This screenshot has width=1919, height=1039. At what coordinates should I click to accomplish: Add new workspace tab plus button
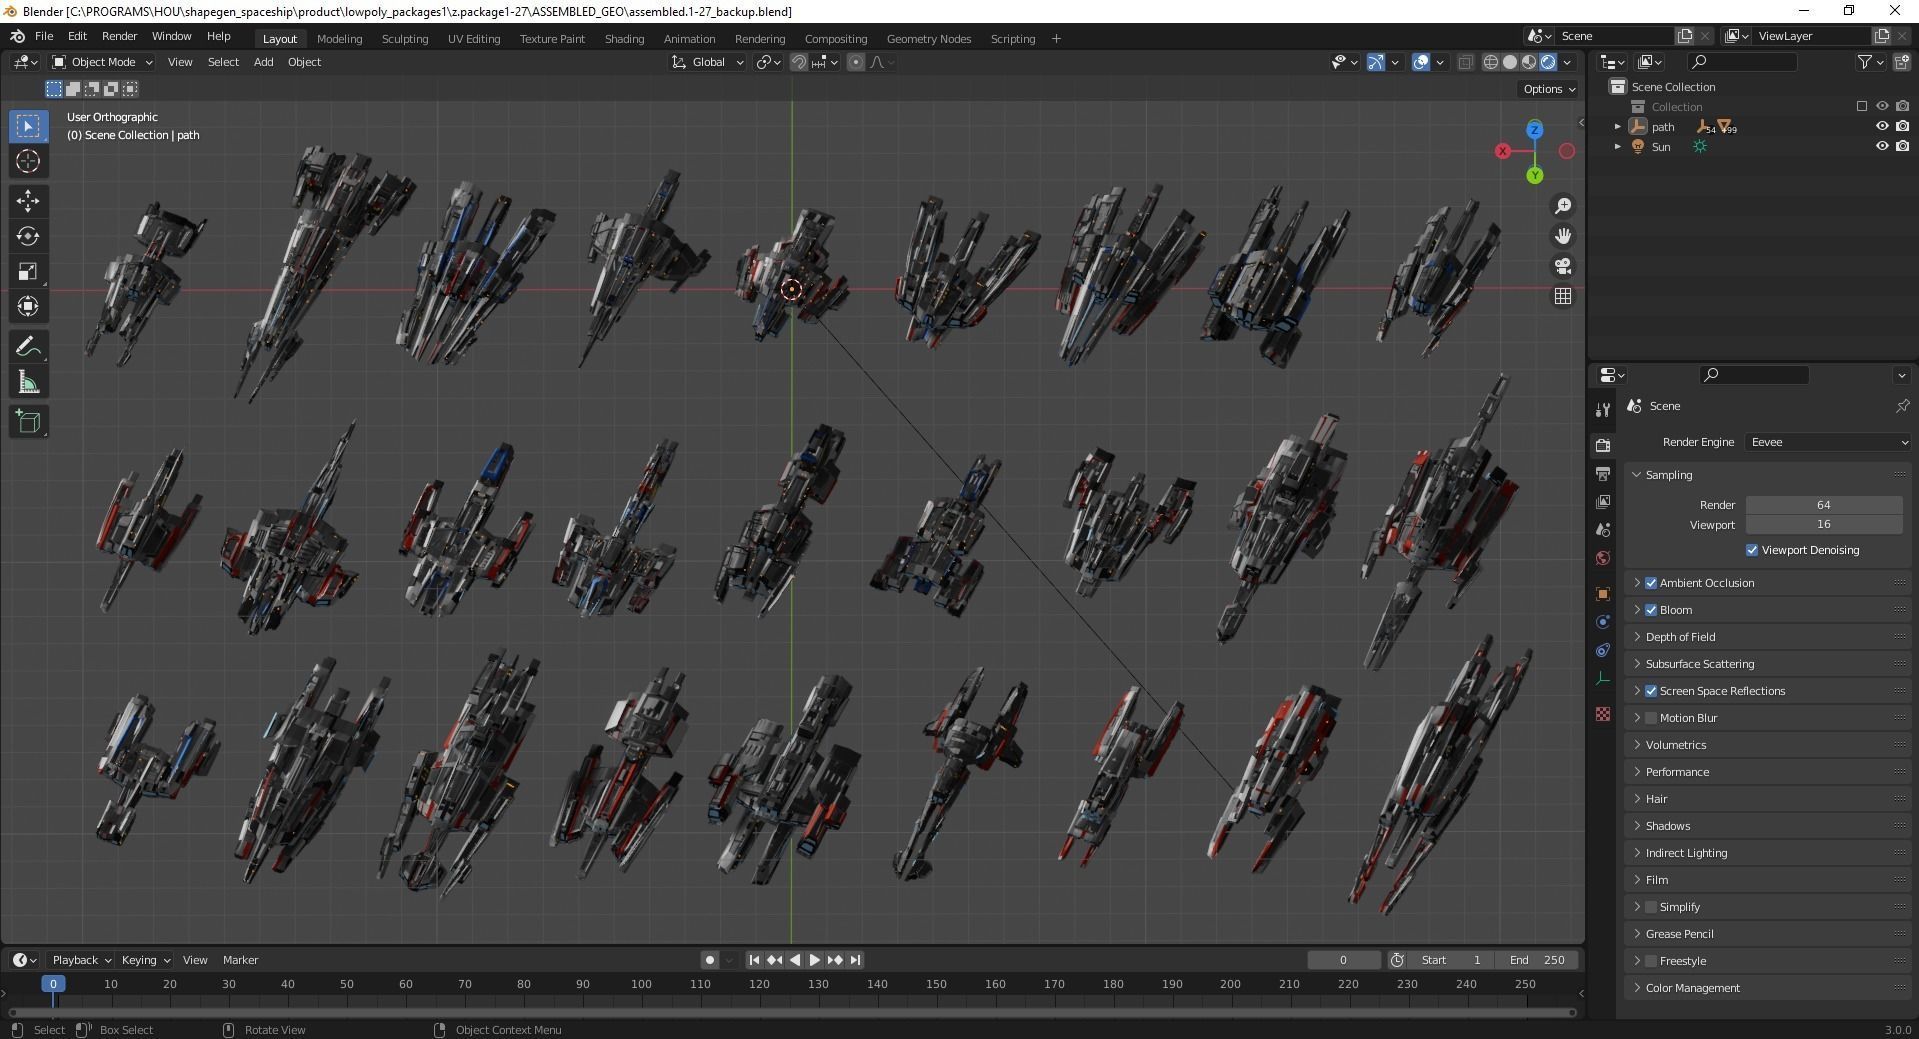tap(1056, 39)
